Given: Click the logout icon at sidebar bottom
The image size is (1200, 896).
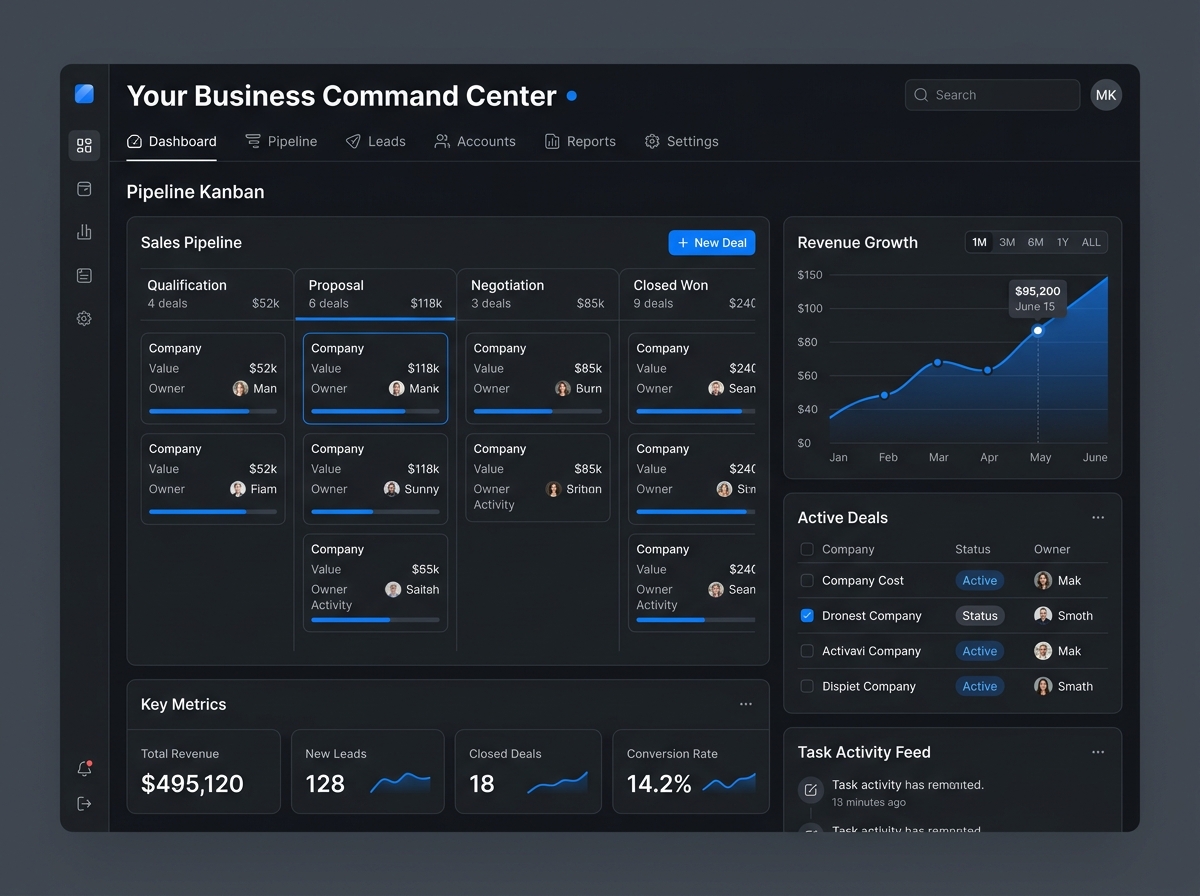Looking at the screenshot, I should pyautogui.click(x=84, y=803).
